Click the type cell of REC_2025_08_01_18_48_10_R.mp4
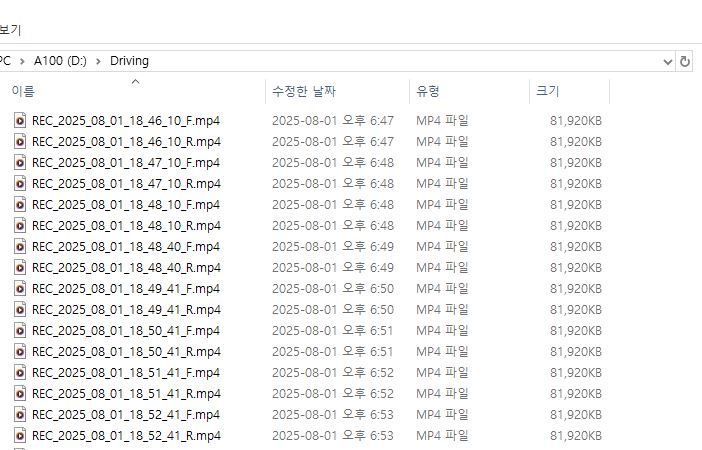 [442, 226]
